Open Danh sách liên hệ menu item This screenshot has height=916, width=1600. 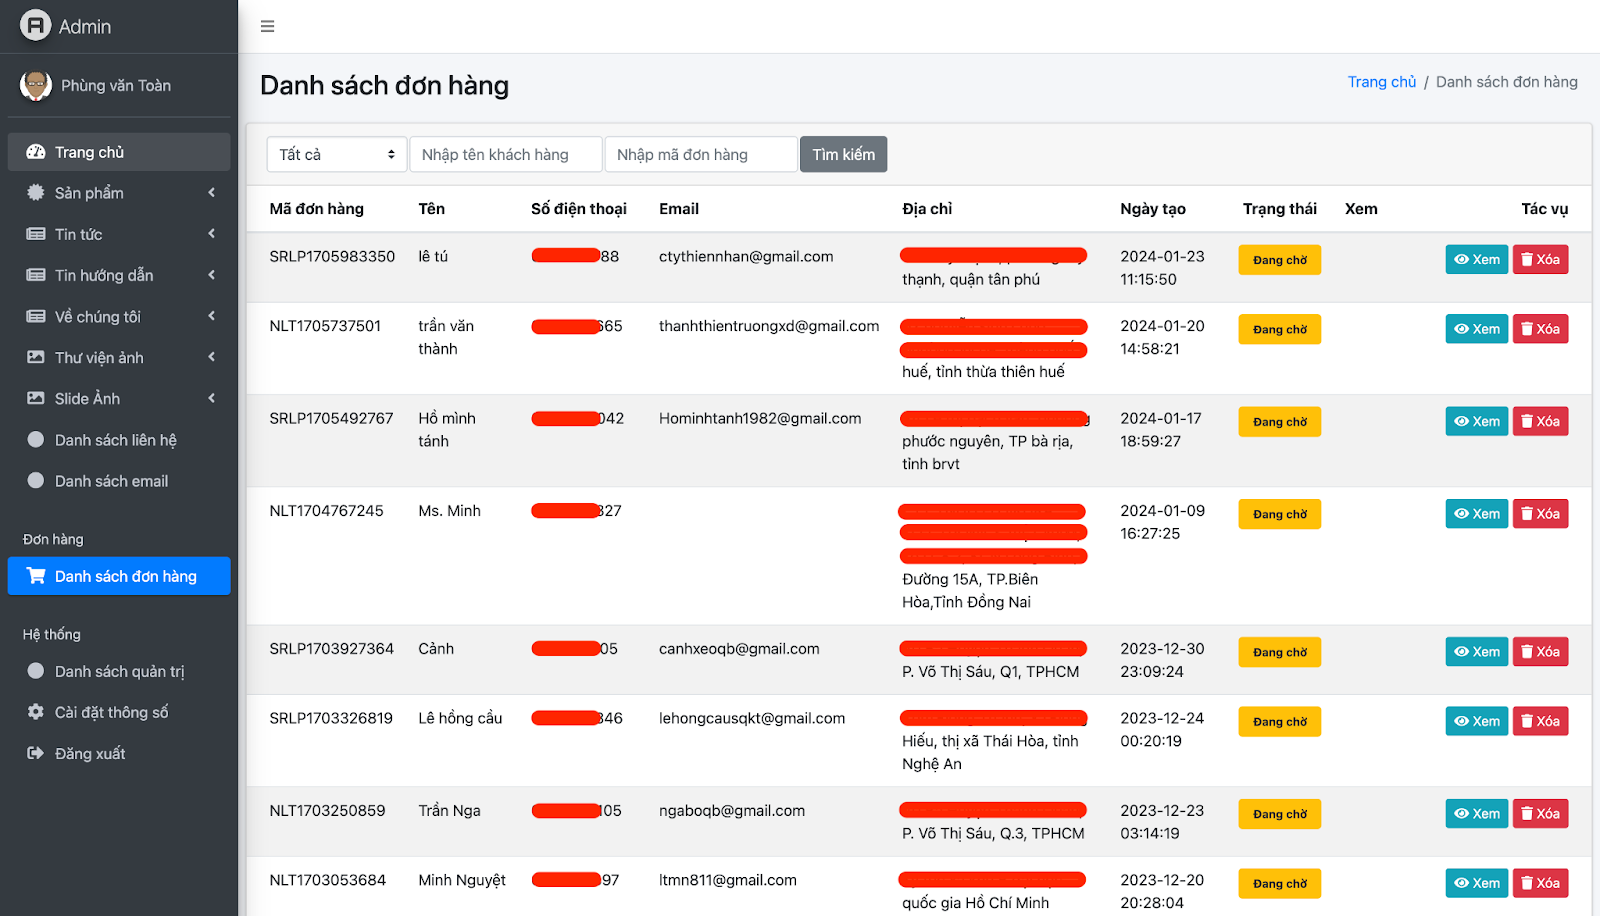click(115, 440)
